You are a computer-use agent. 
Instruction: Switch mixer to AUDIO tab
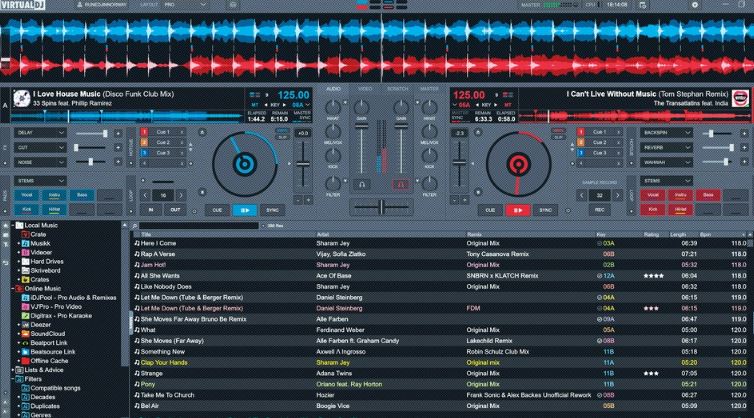pos(333,89)
